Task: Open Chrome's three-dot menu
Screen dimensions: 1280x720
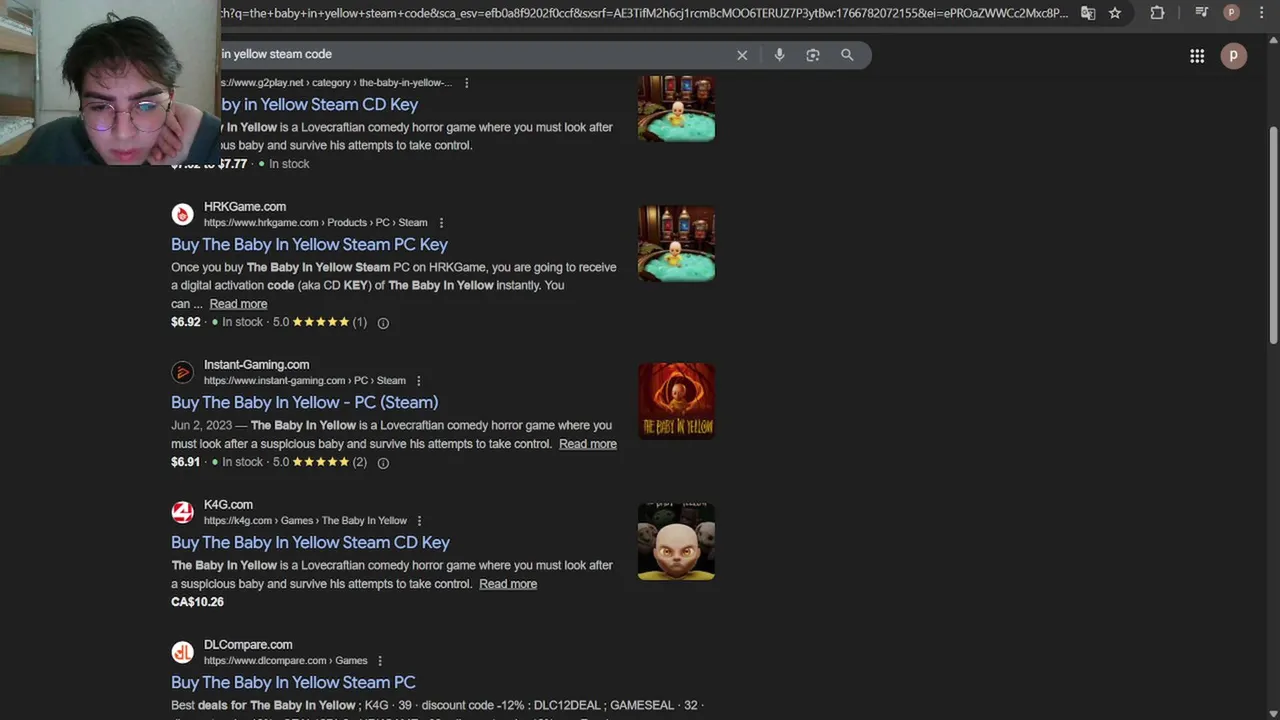Action: [x=1262, y=13]
